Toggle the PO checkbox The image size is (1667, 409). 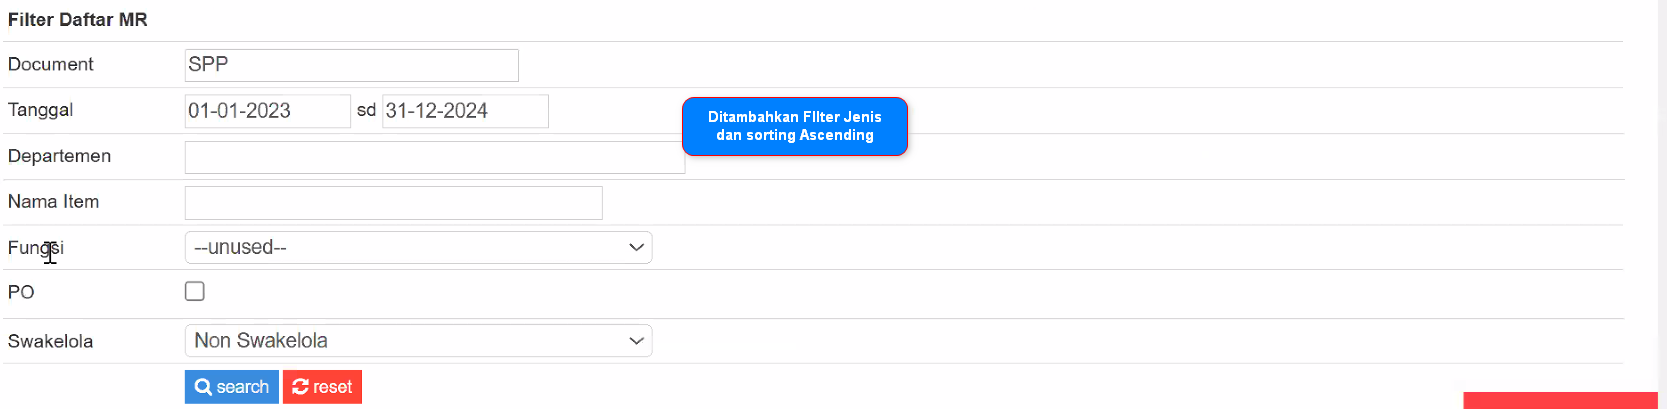[195, 291]
